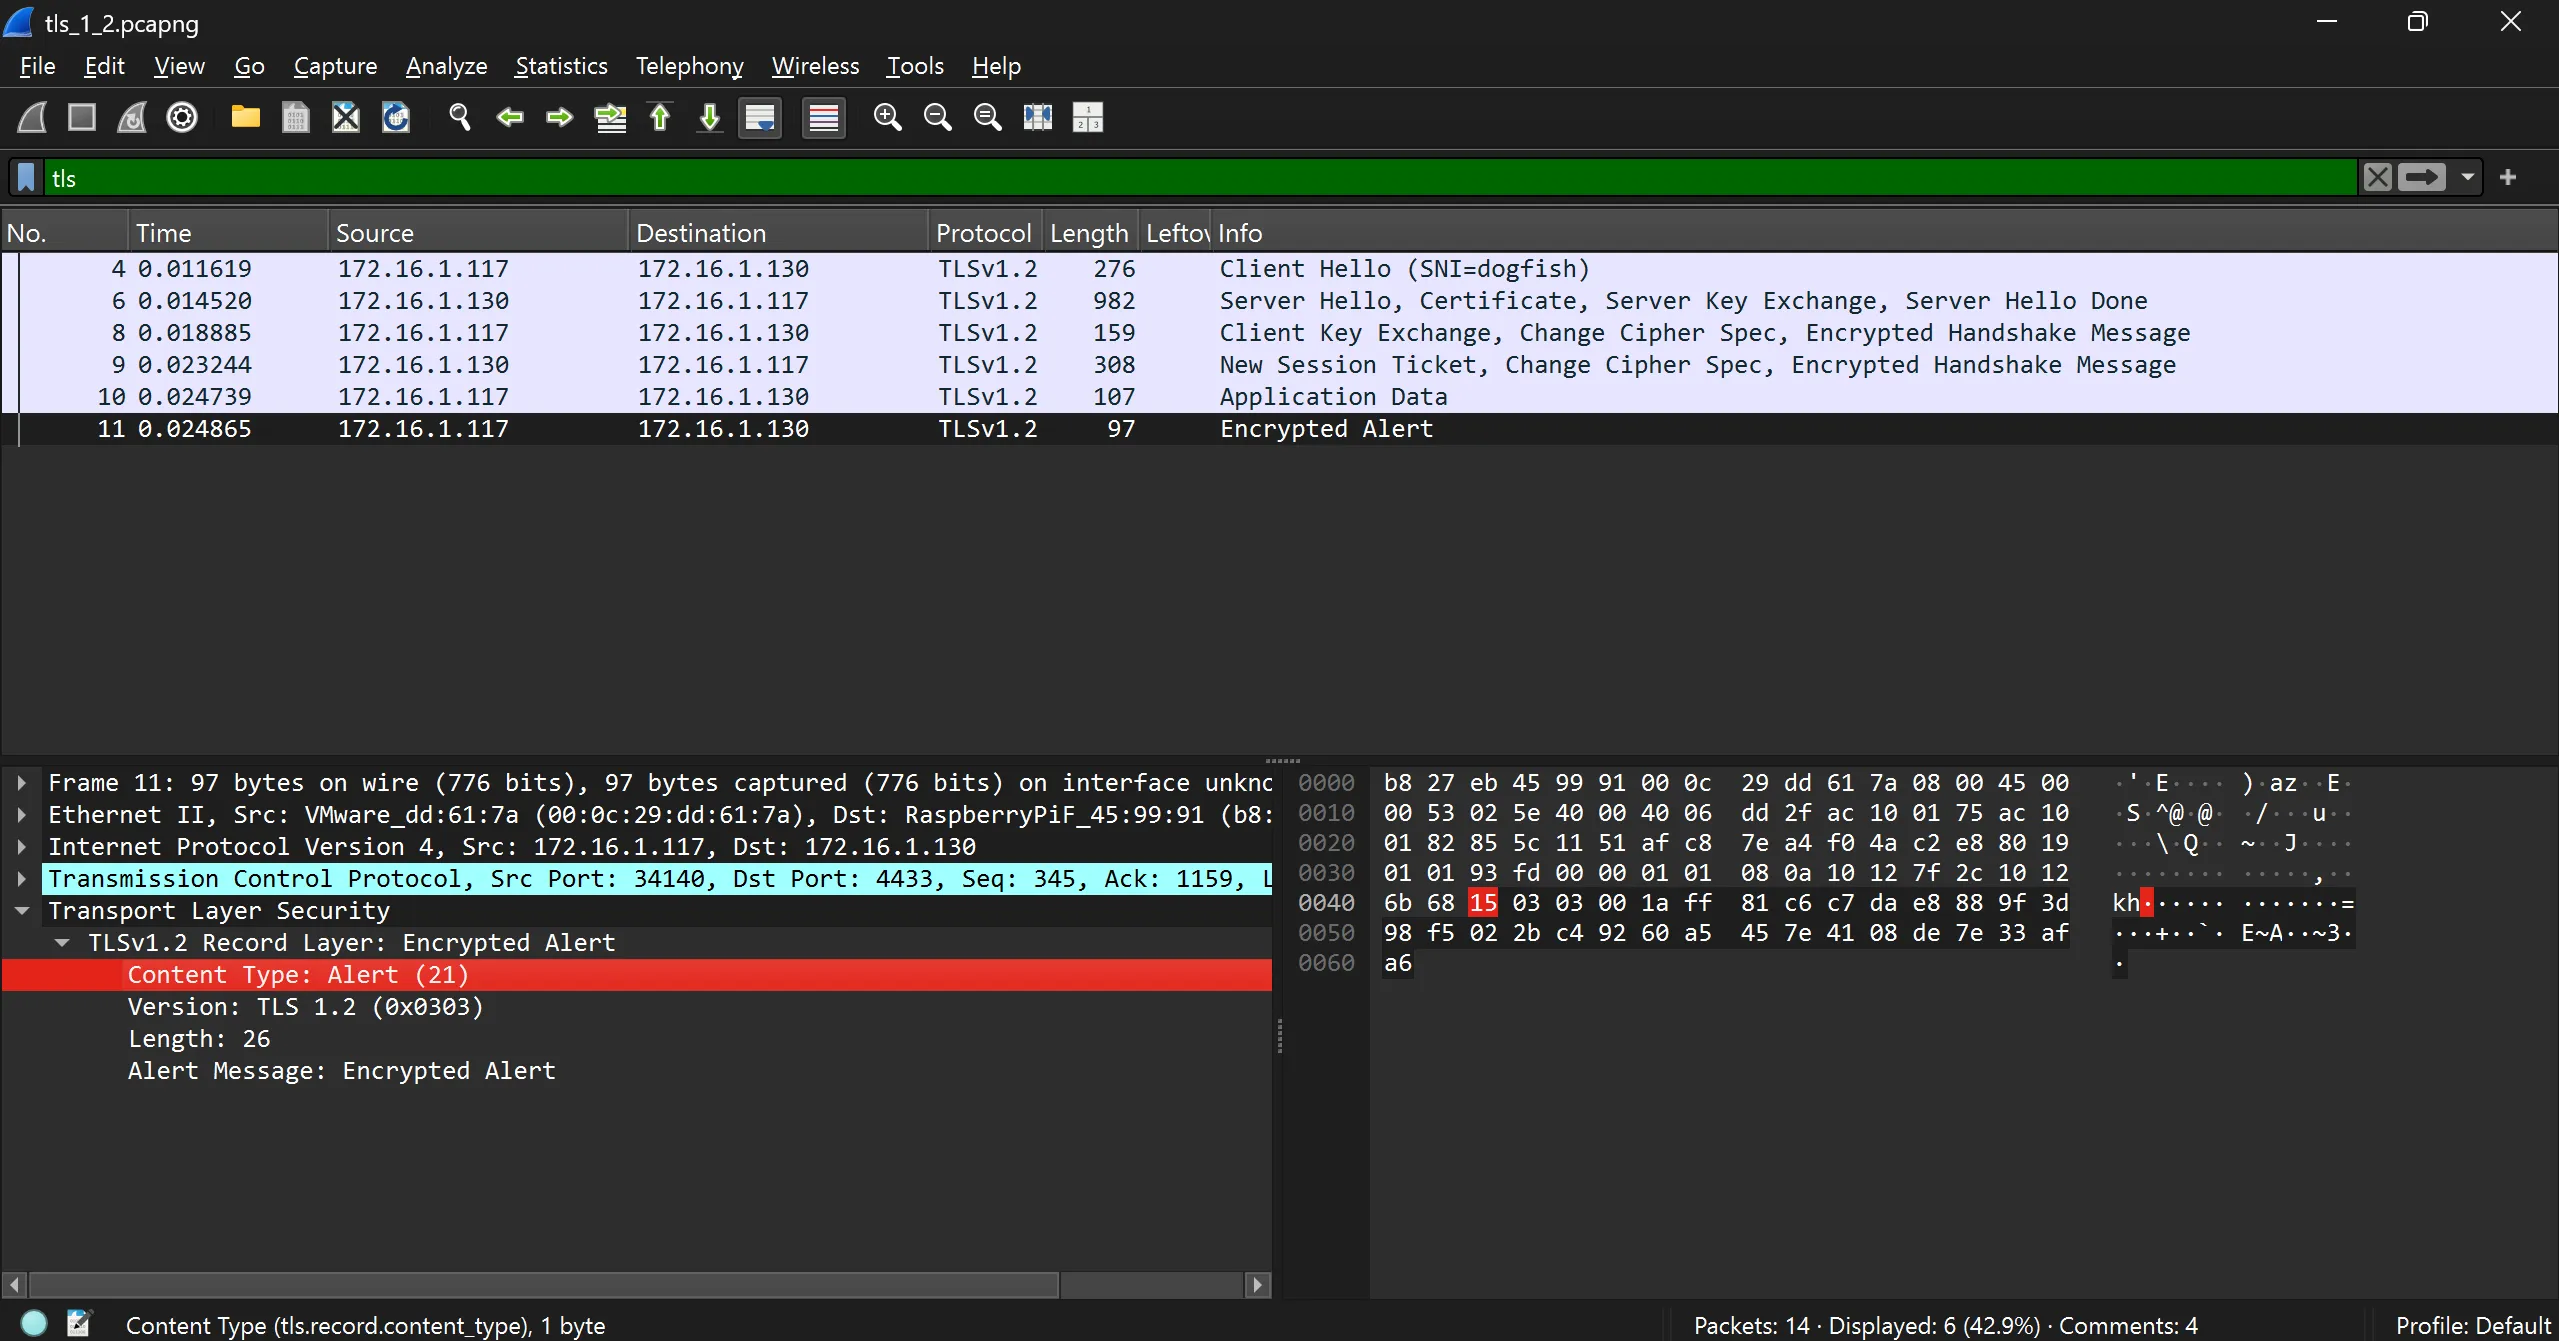Expand the Frame 11 tree node
Viewport: 2559px width, 1341px height.
coord(21,783)
